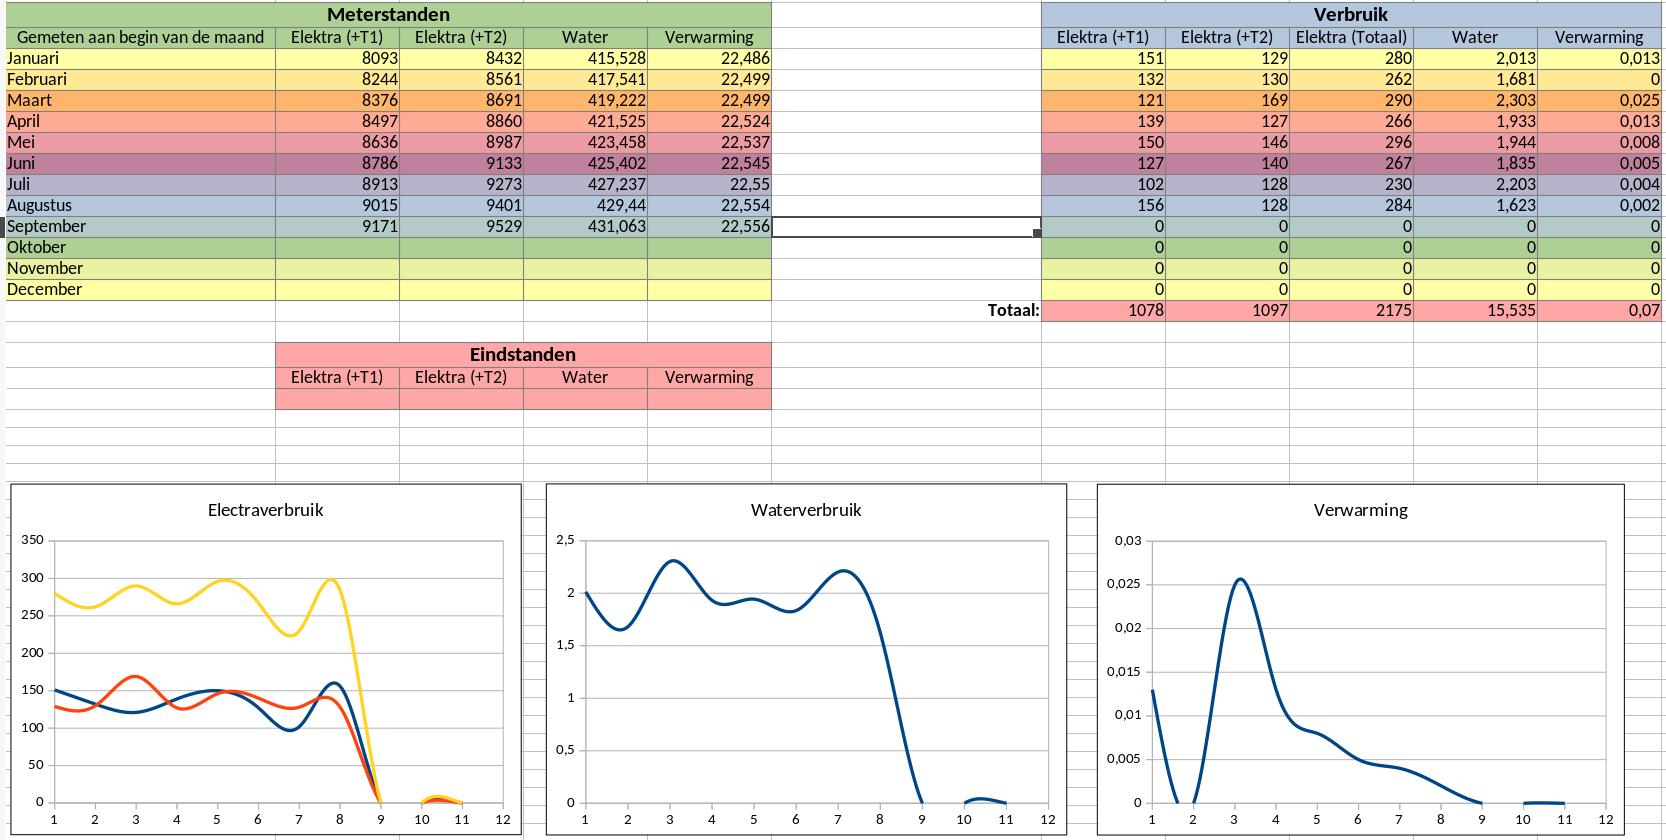Screen dimensions: 1666x840
Task: Click the November row label
Action: [140, 268]
